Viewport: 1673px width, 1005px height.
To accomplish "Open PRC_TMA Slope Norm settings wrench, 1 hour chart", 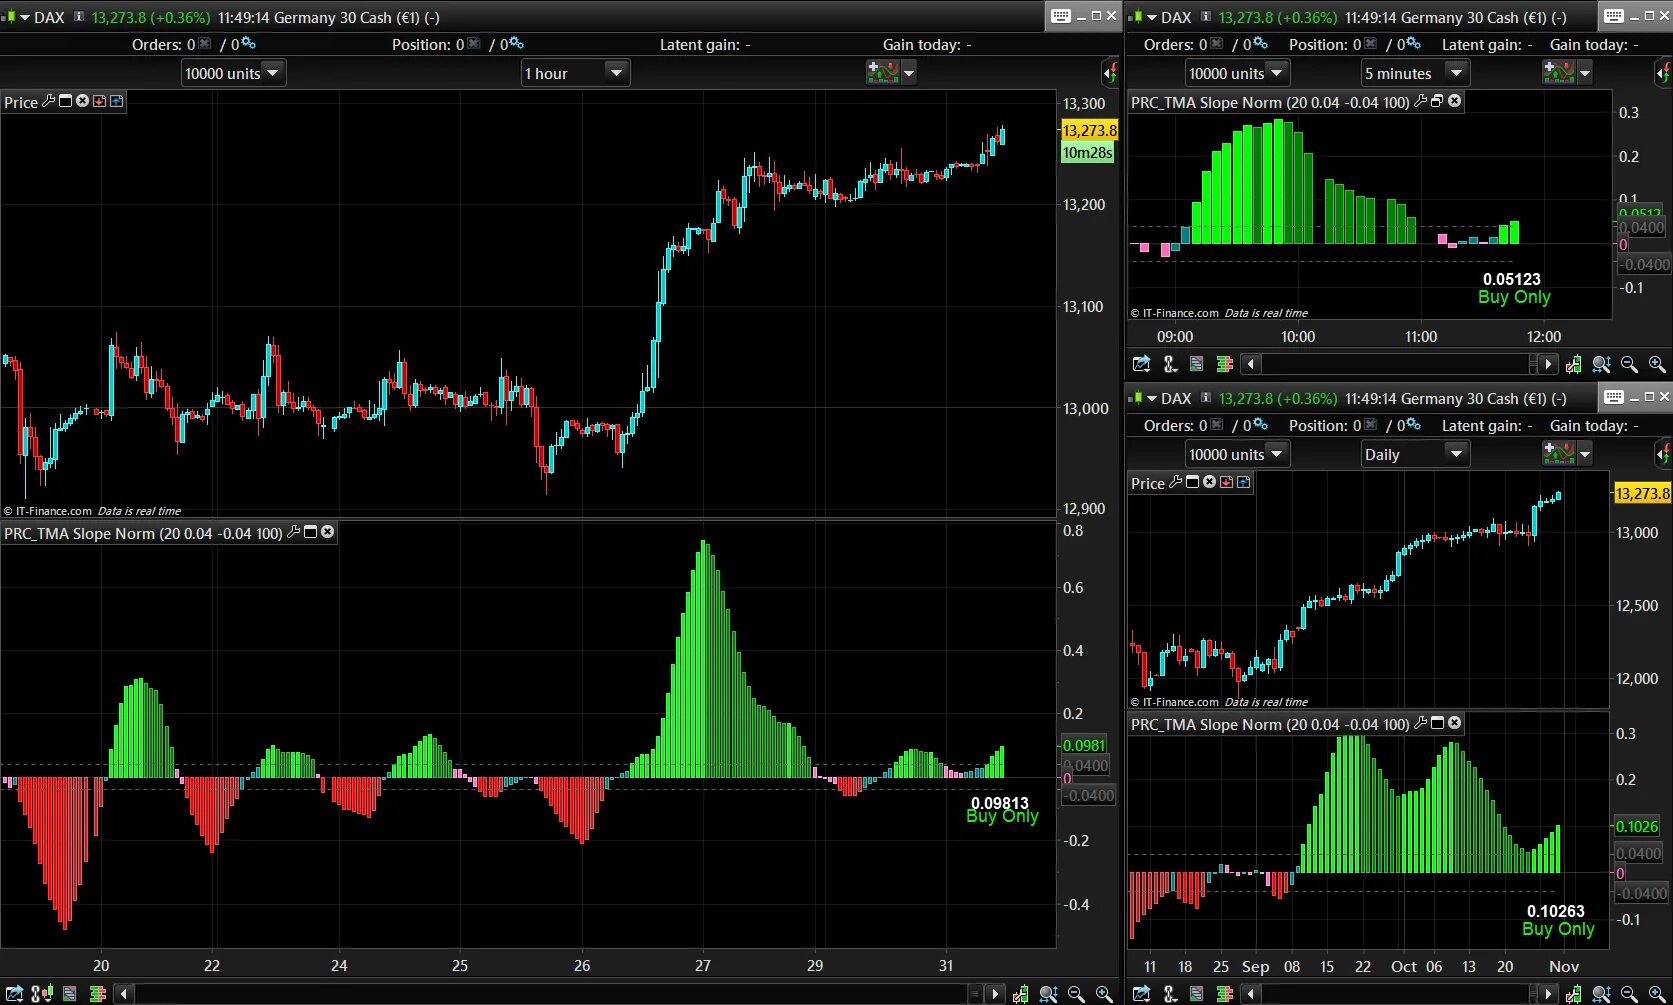I will click(293, 532).
